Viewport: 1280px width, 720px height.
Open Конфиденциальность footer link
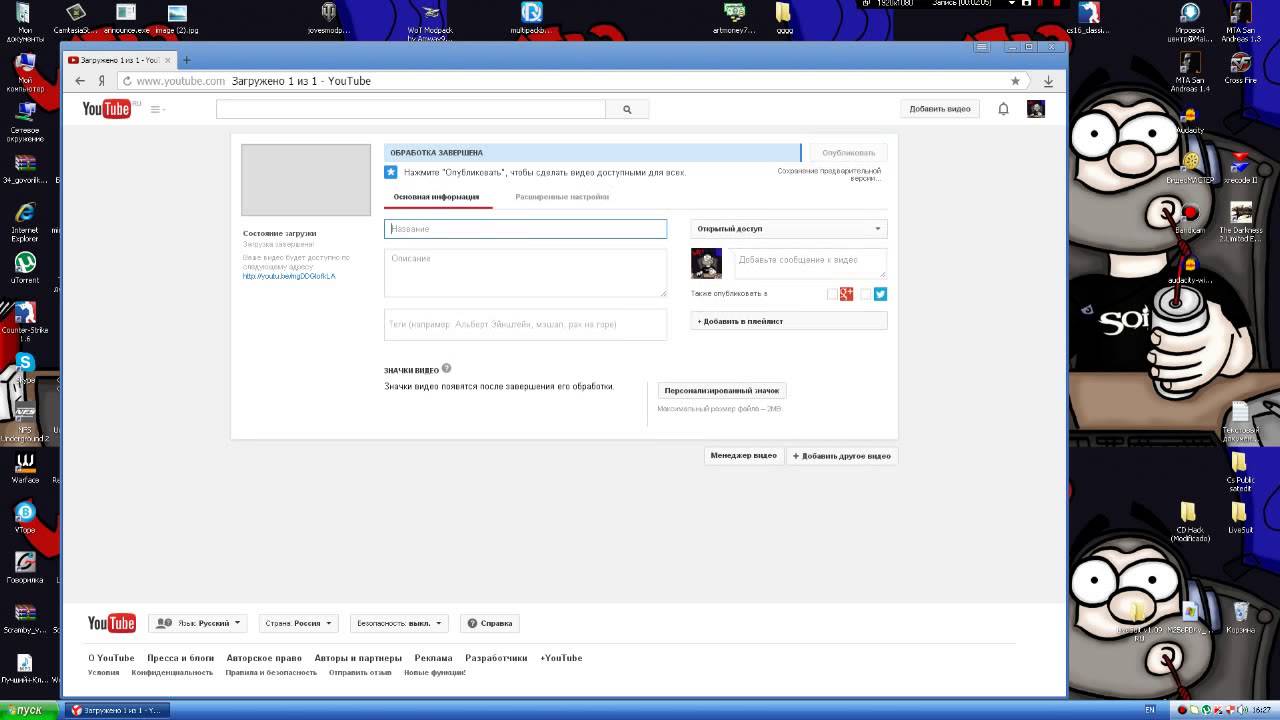(x=172, y=673)
